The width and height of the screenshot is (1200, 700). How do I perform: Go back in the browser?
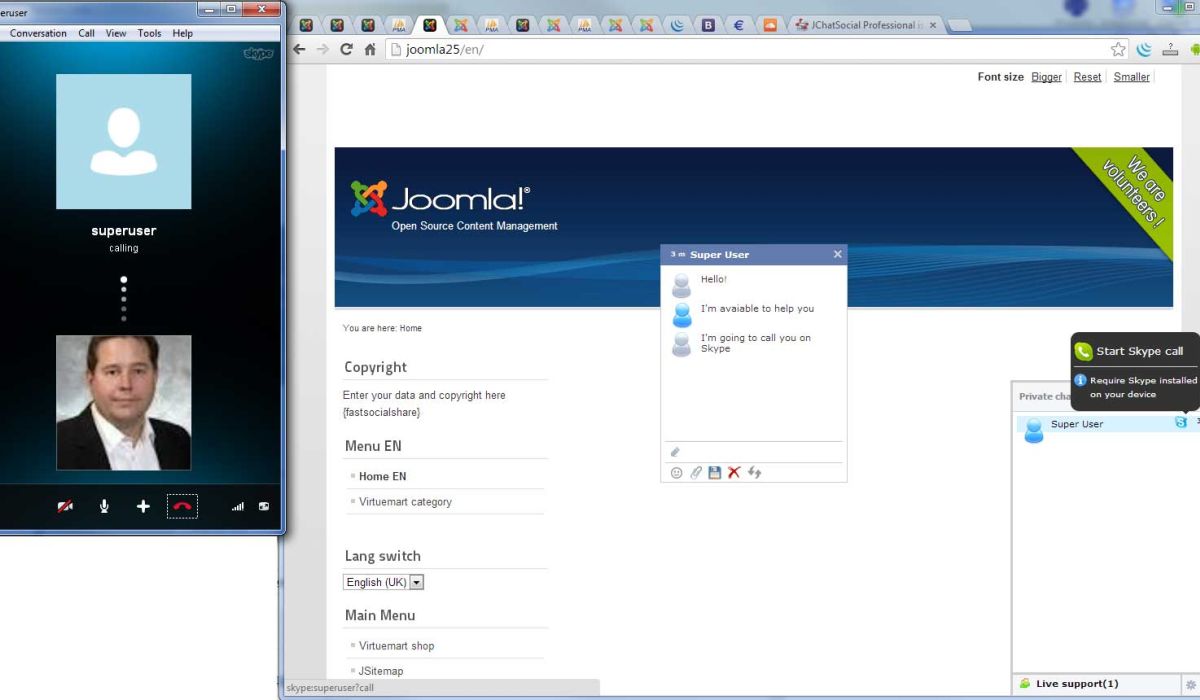(299, 49)
